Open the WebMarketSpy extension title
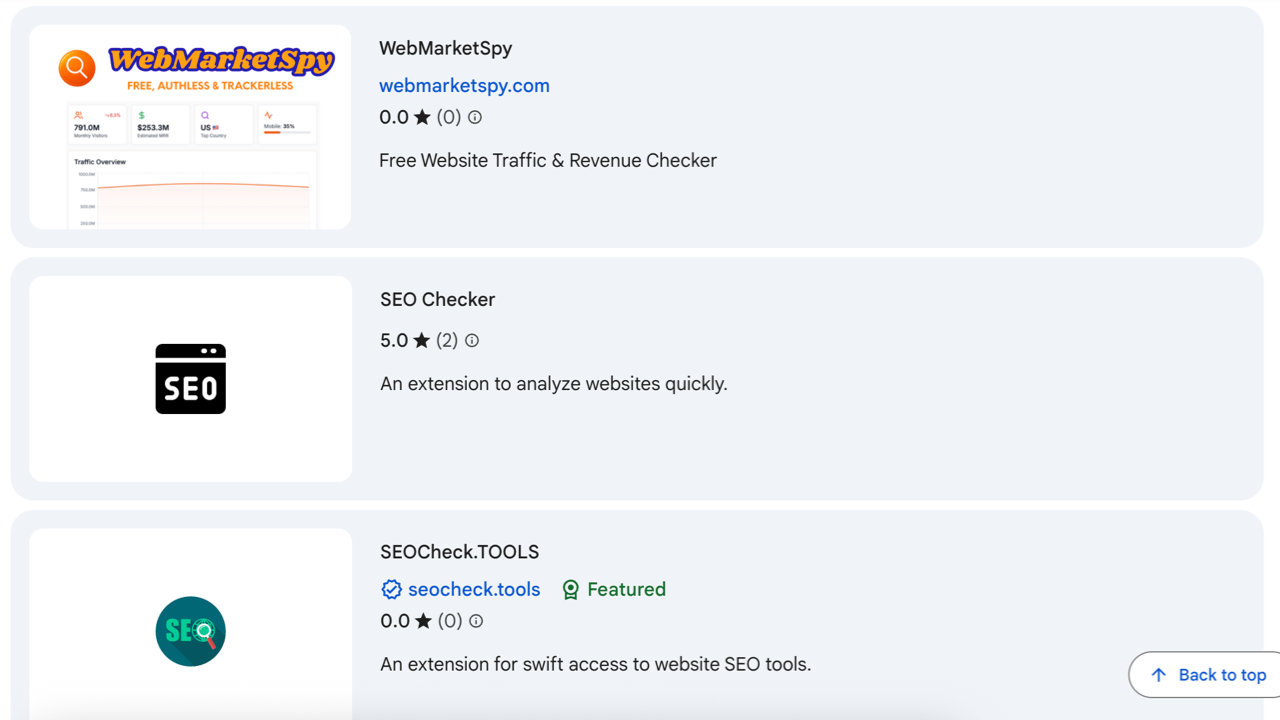 click(x=445, y=48)
